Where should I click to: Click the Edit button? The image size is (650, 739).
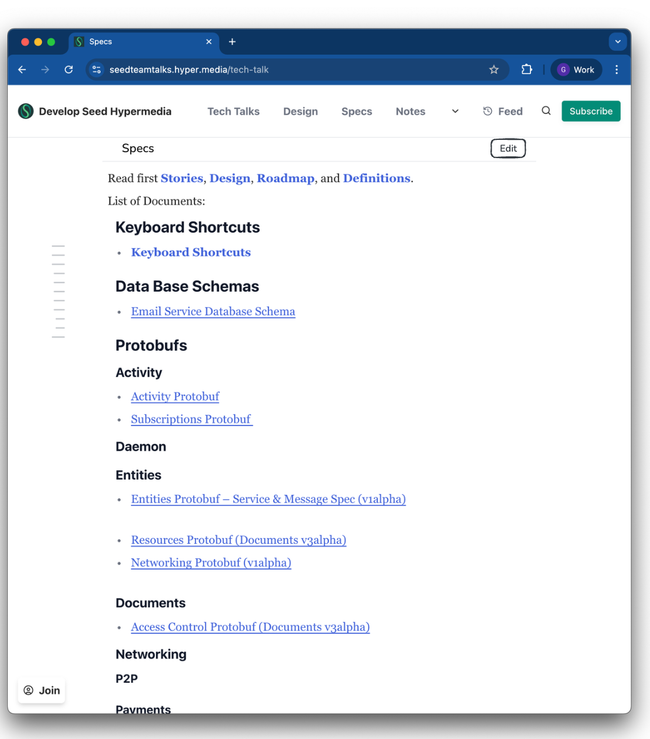[x=508, y=148]
